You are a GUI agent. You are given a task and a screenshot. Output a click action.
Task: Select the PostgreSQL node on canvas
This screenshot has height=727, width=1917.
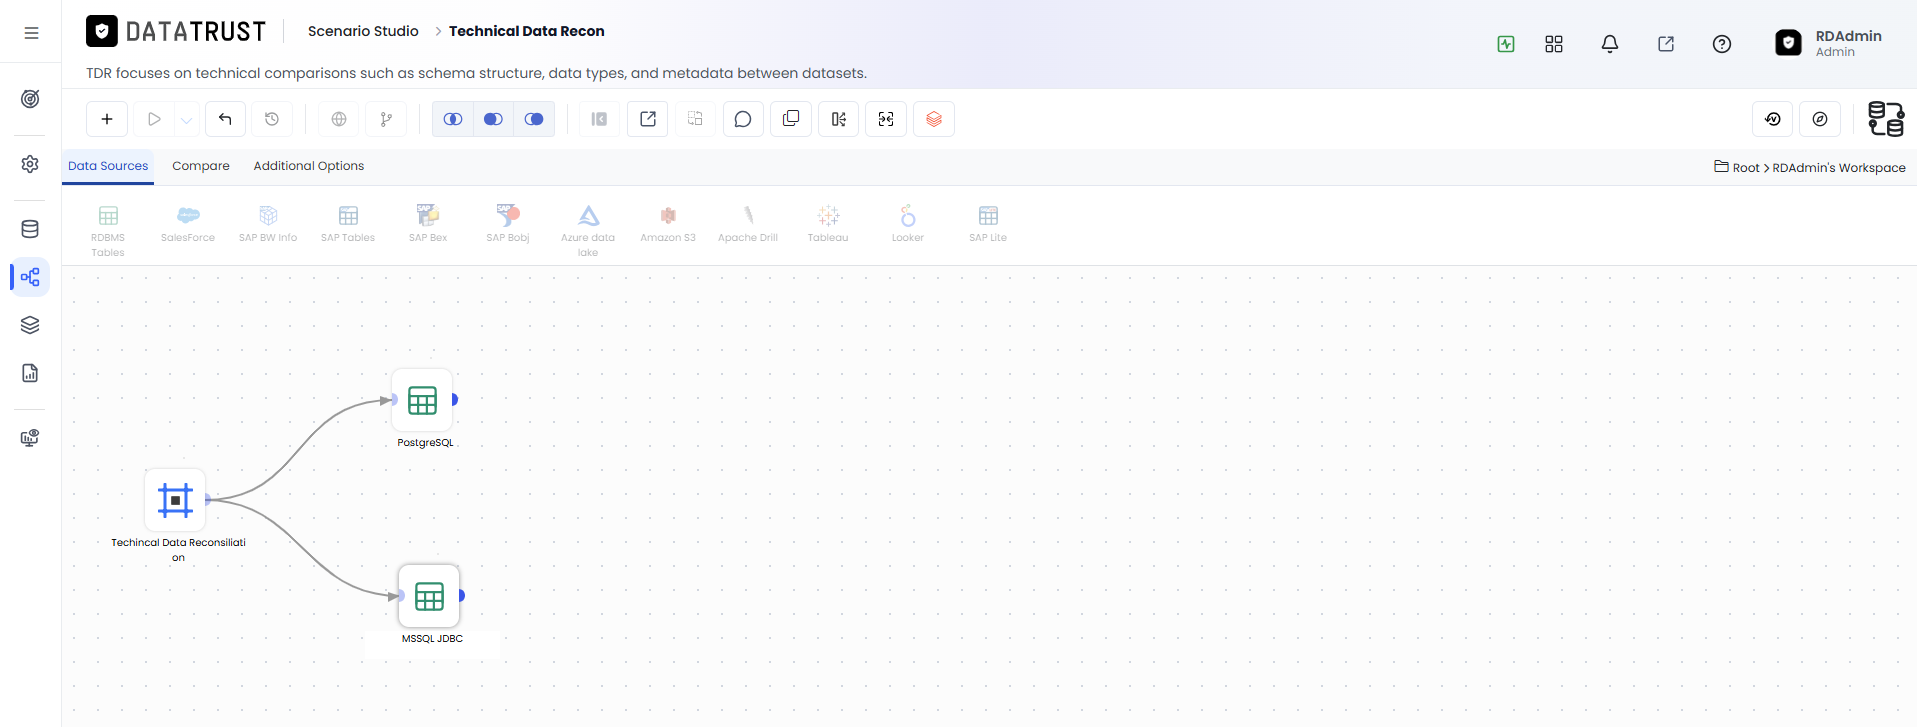(x=422, y=400)
